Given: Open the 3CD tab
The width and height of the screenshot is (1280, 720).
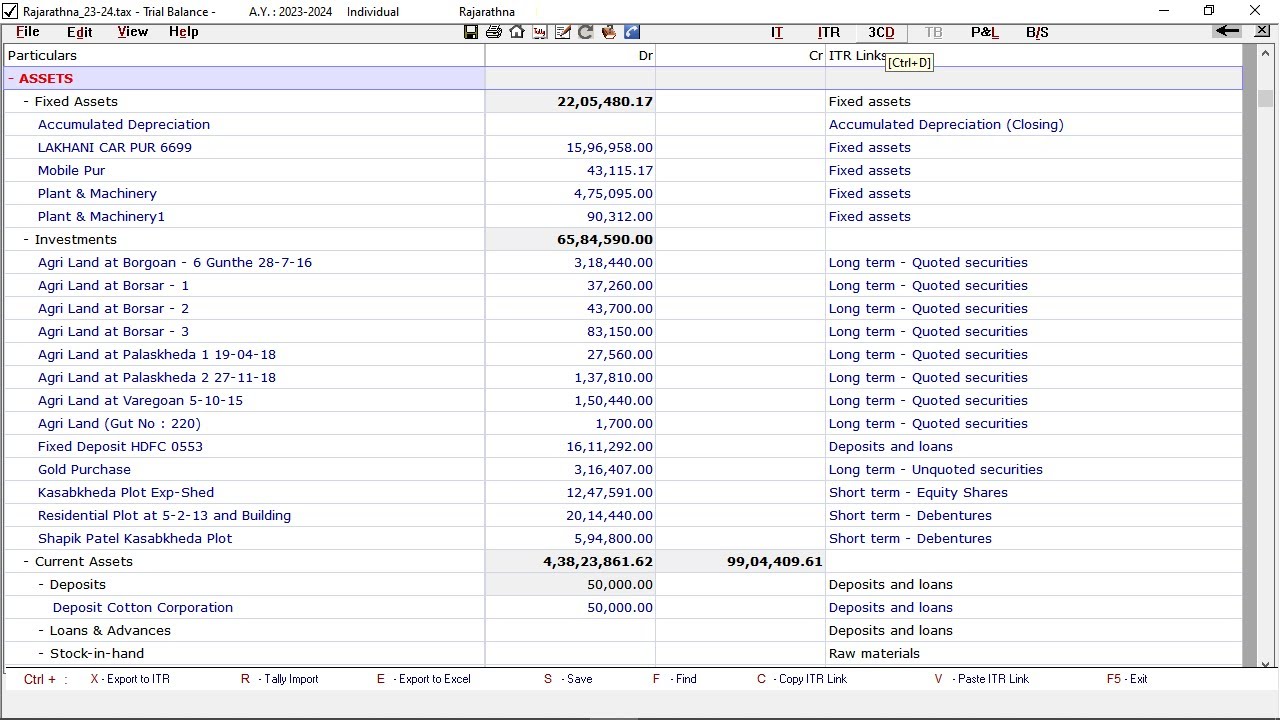Looking at the screenshot, I should tap(881, 33).
